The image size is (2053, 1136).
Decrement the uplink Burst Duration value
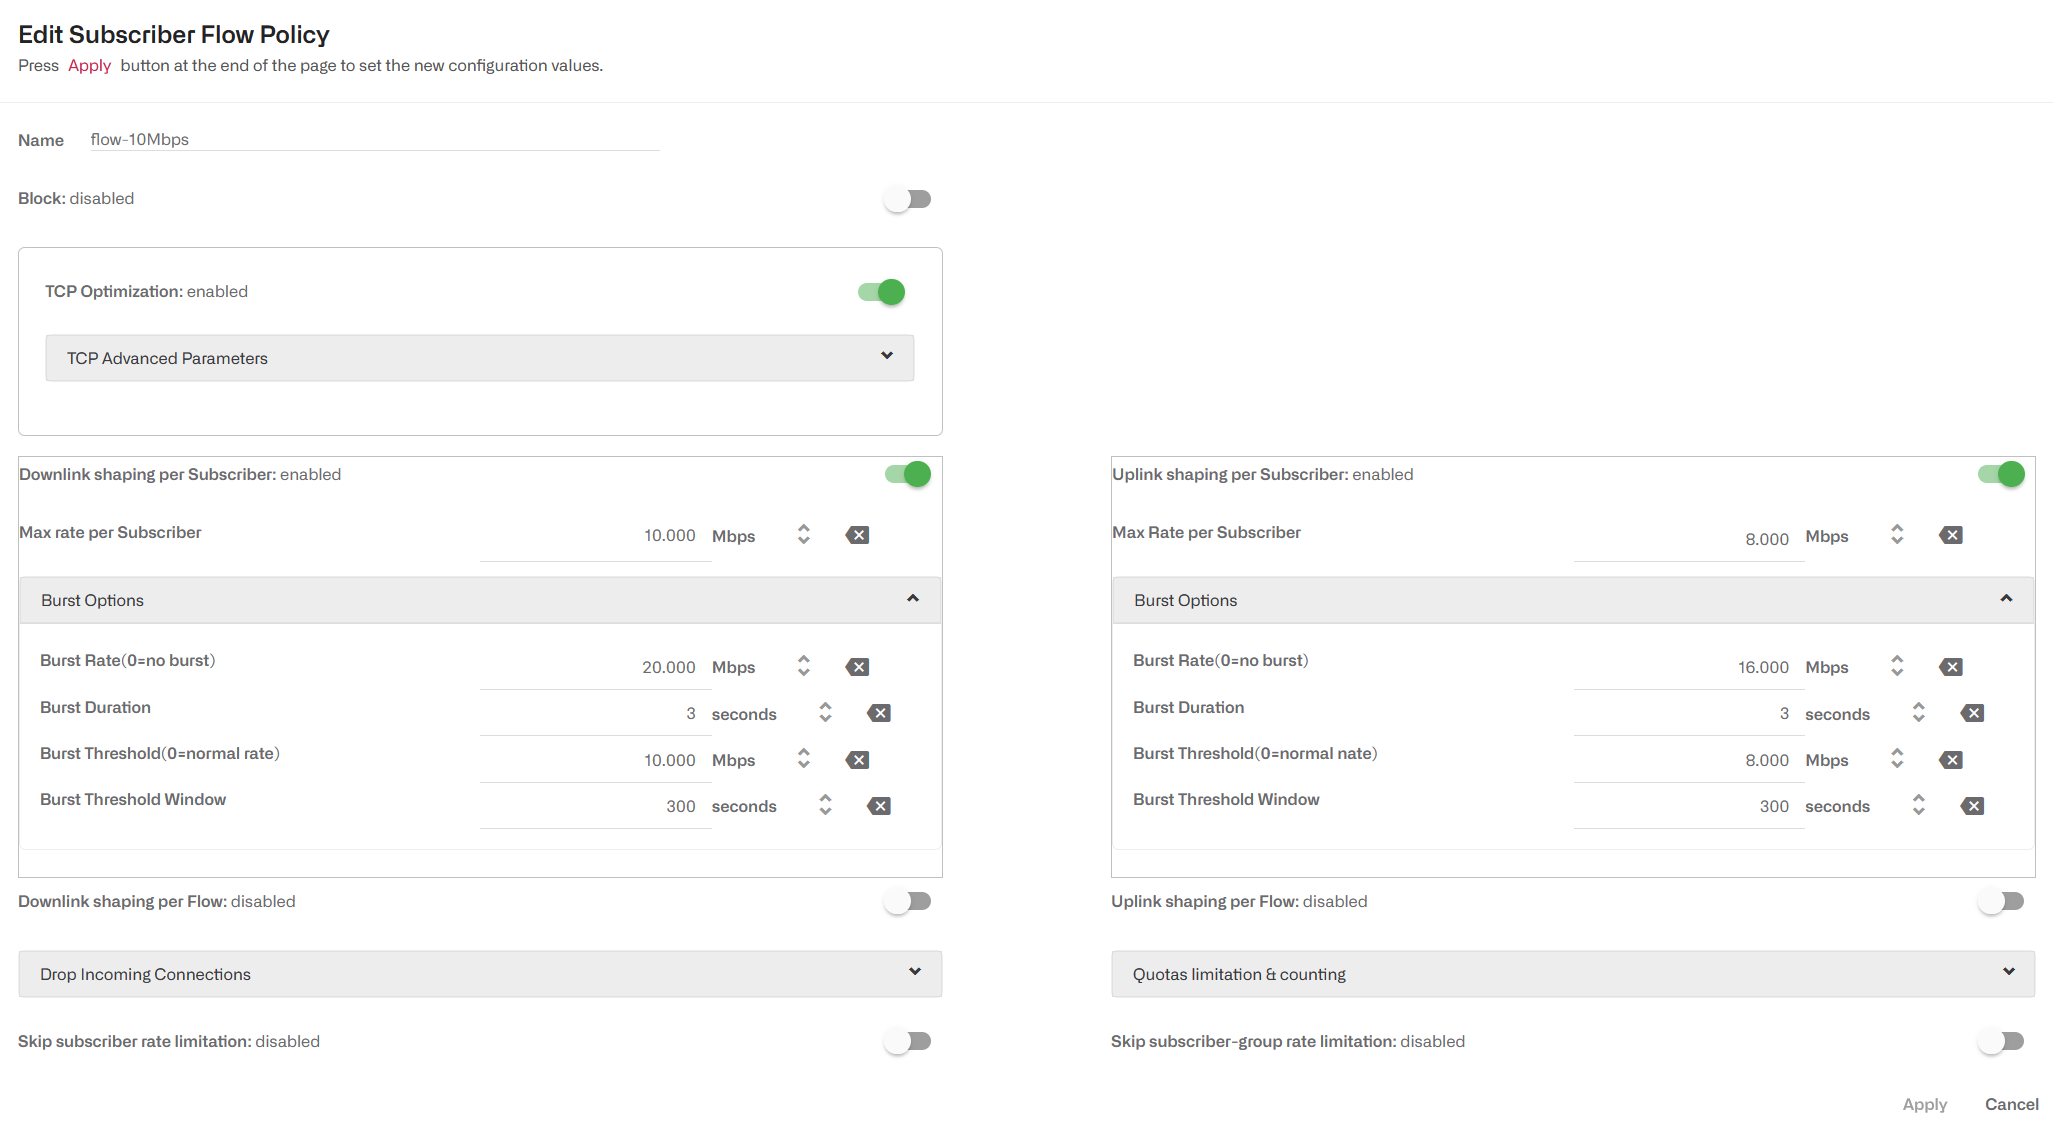coord(1919,719)
